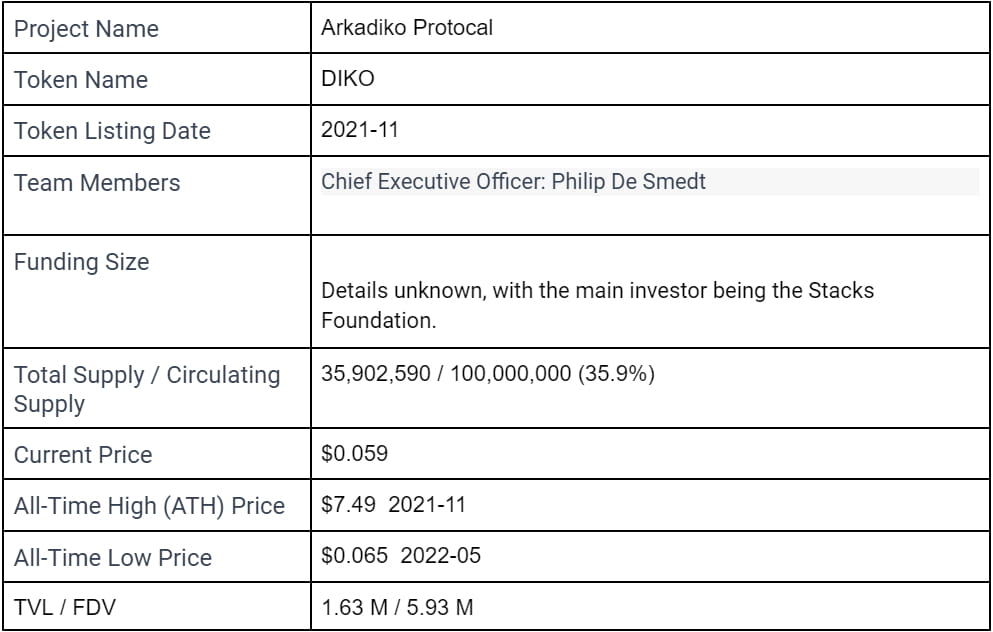Select the $0.065 all-time low value
Viewport: 993px width, 632px height.
pyautogui.click(x=354, y=555)
